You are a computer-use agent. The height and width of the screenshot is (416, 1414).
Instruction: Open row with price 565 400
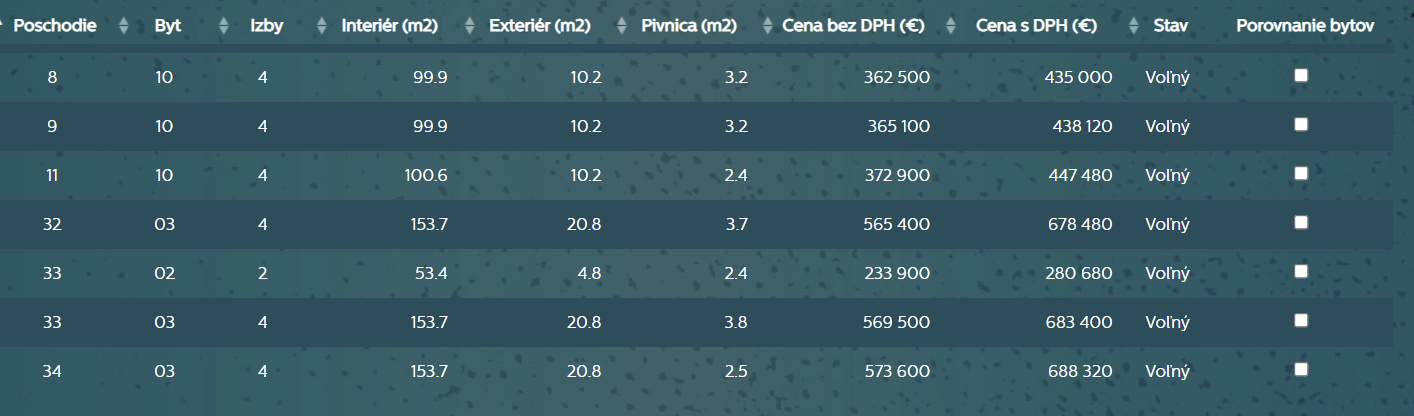896,225
